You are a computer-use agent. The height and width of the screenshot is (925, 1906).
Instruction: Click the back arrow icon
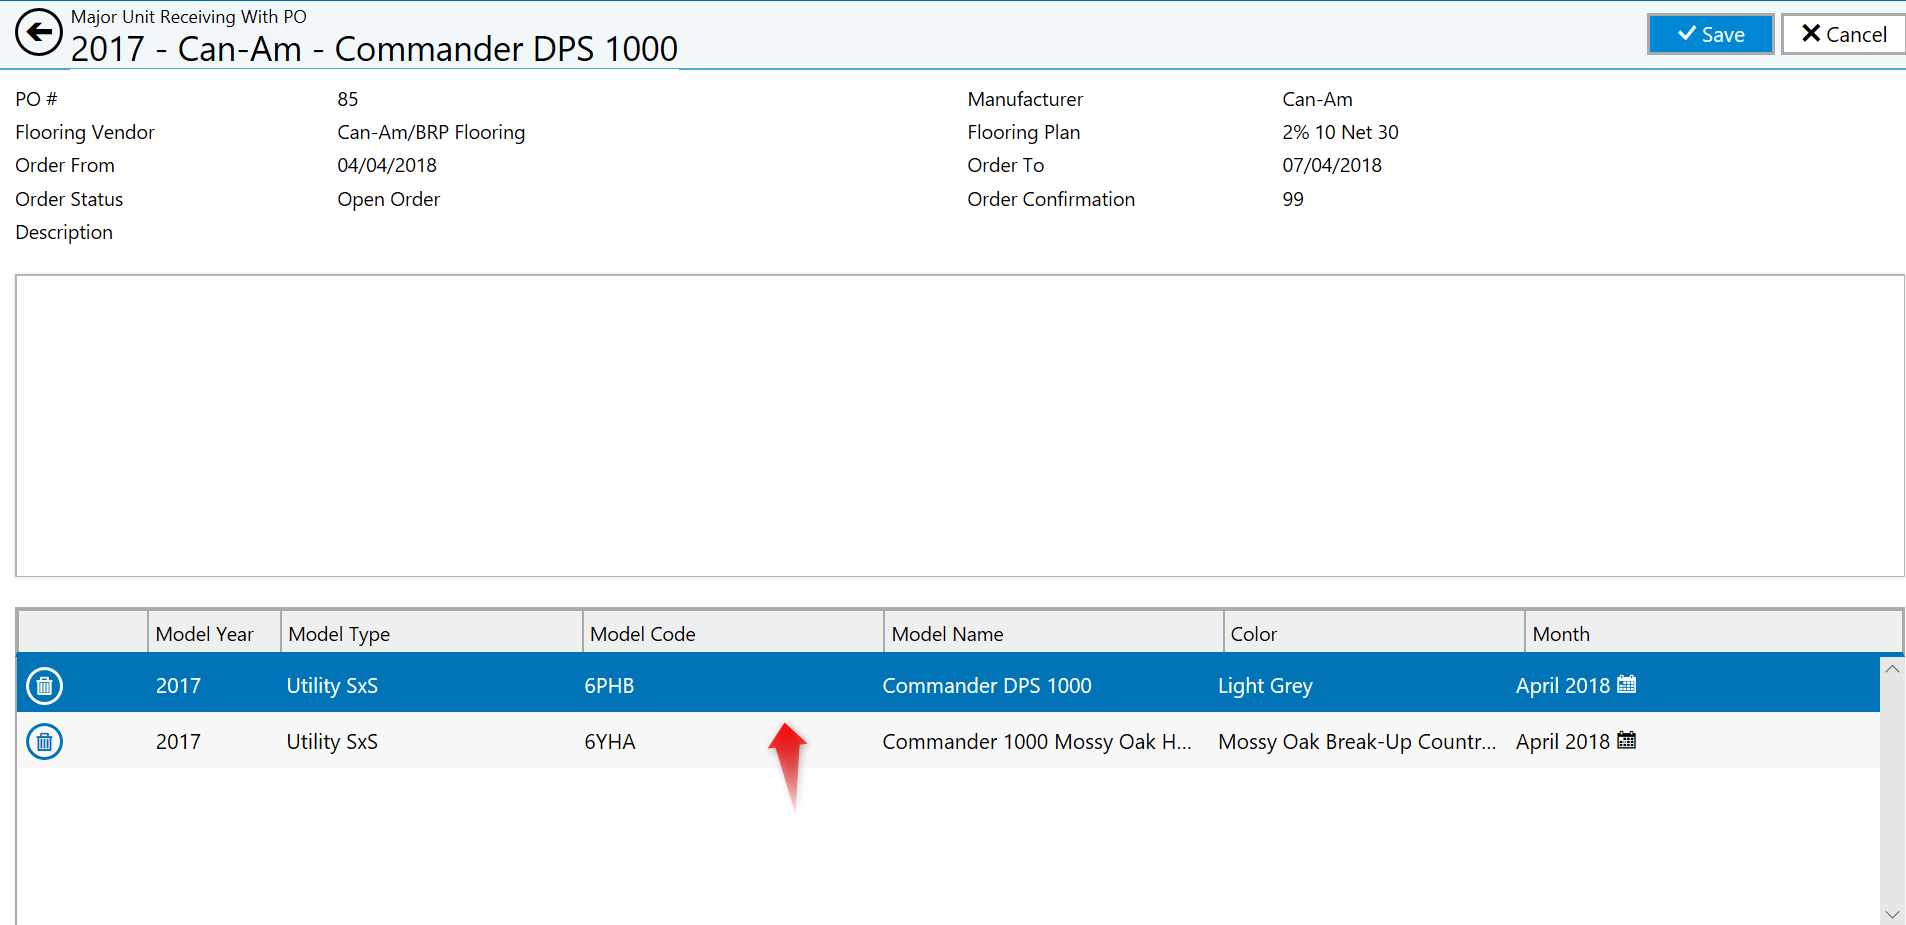point(38,33)
